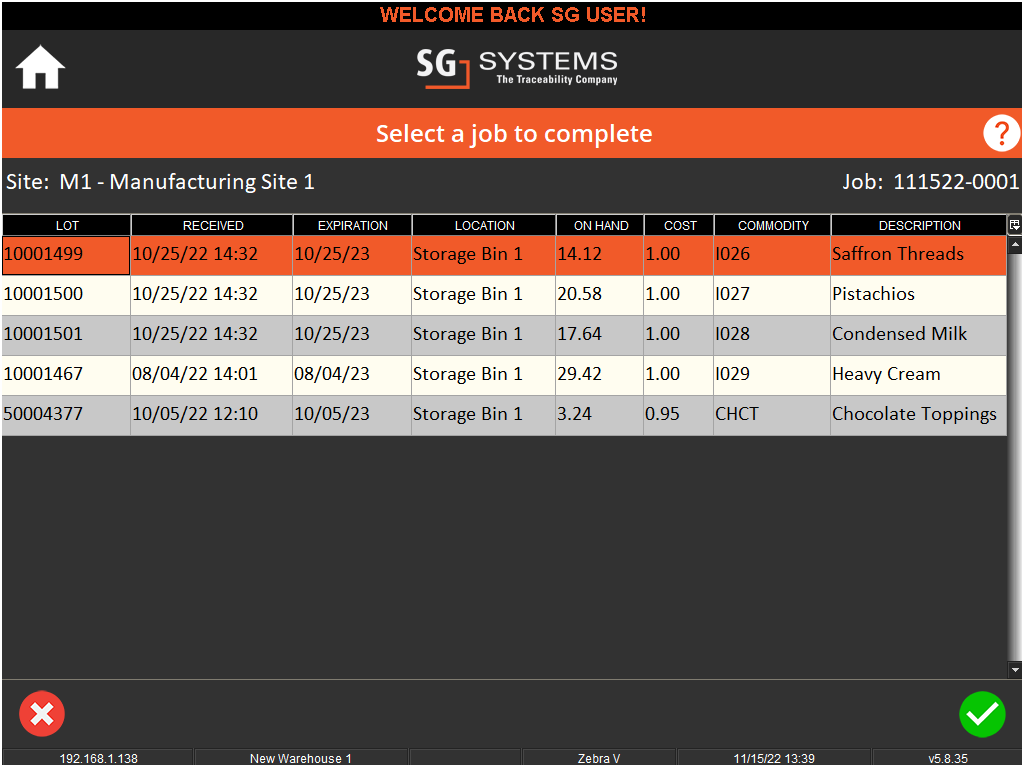Click Storage Bin 1 in Pistachios row
This screenshot has height=769, width=1026.
pos(484,295)
